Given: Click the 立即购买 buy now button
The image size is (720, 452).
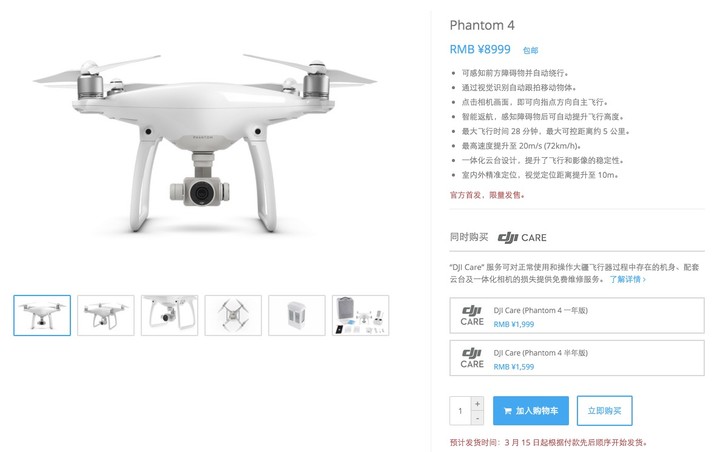Looking at the screenshot, I should (604, 411).
